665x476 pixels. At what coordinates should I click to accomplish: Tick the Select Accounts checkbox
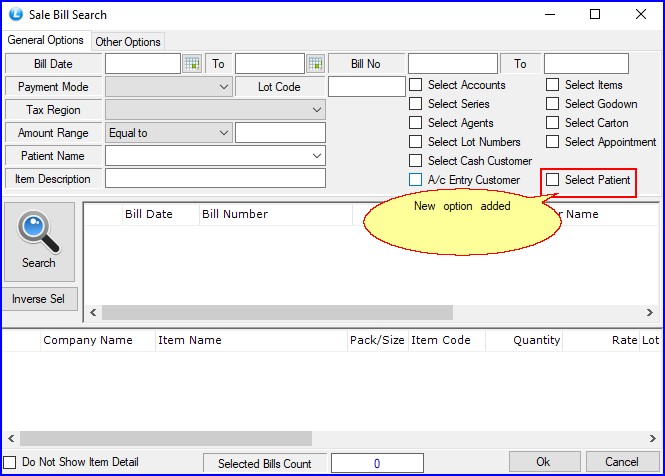coord(416,85)
